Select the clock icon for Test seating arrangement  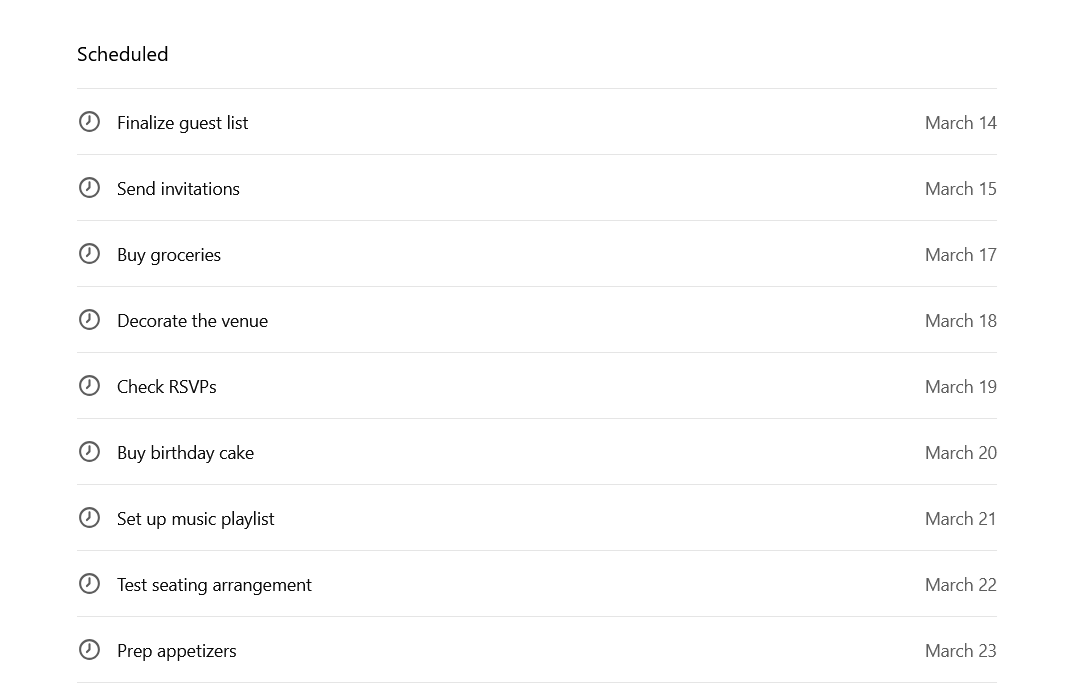pos(89,583)
